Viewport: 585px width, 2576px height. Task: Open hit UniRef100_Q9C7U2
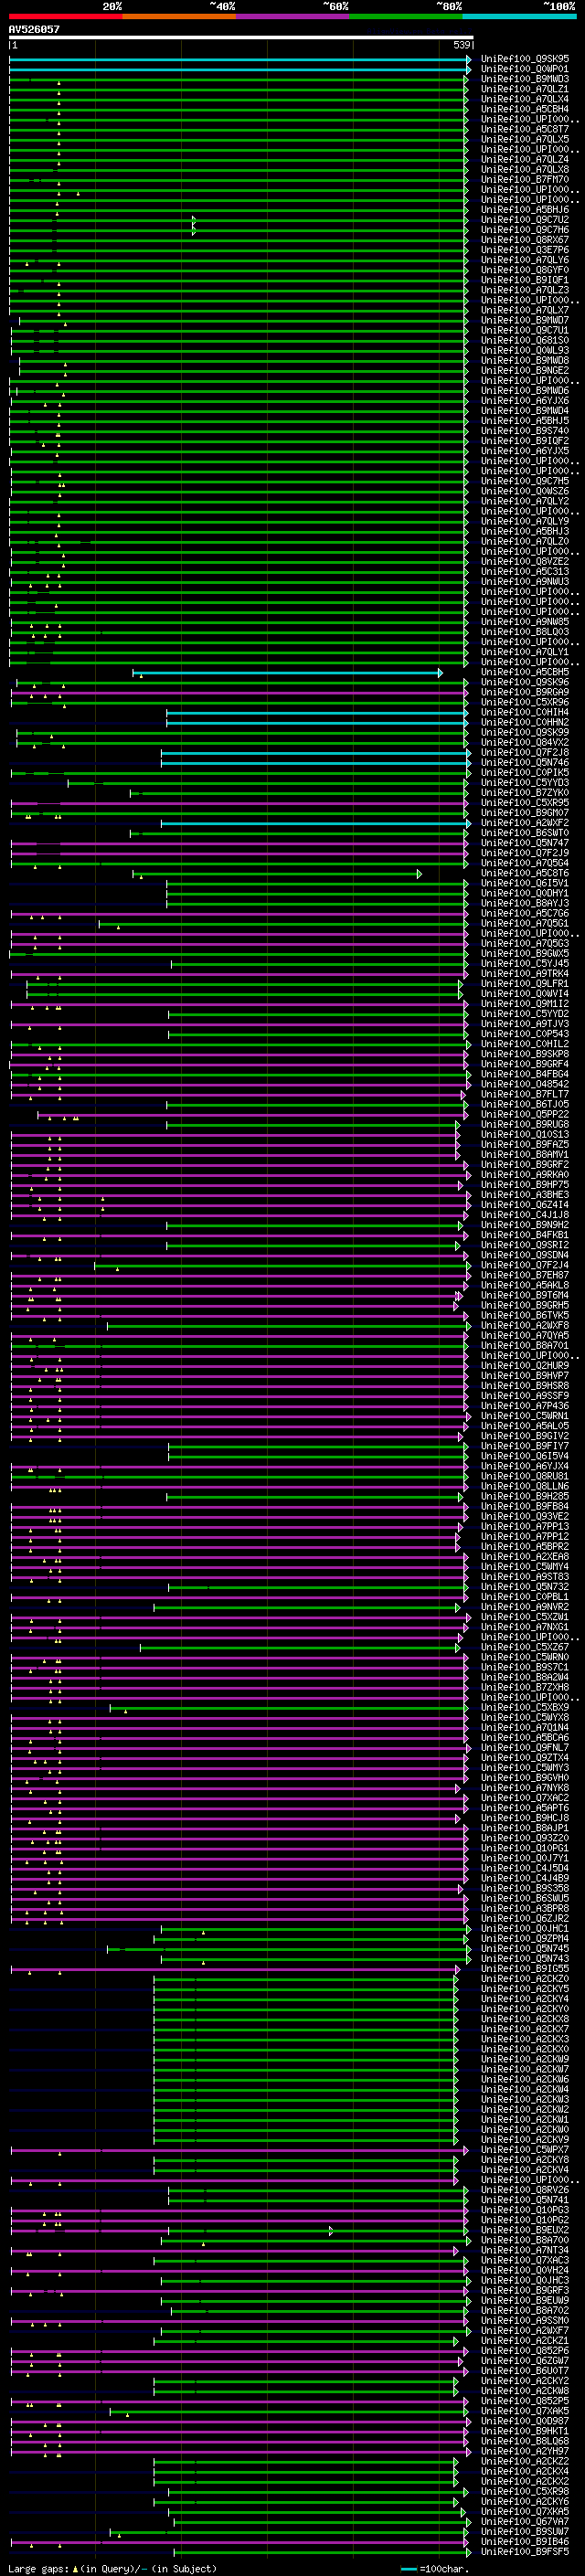tap(525, 220)
